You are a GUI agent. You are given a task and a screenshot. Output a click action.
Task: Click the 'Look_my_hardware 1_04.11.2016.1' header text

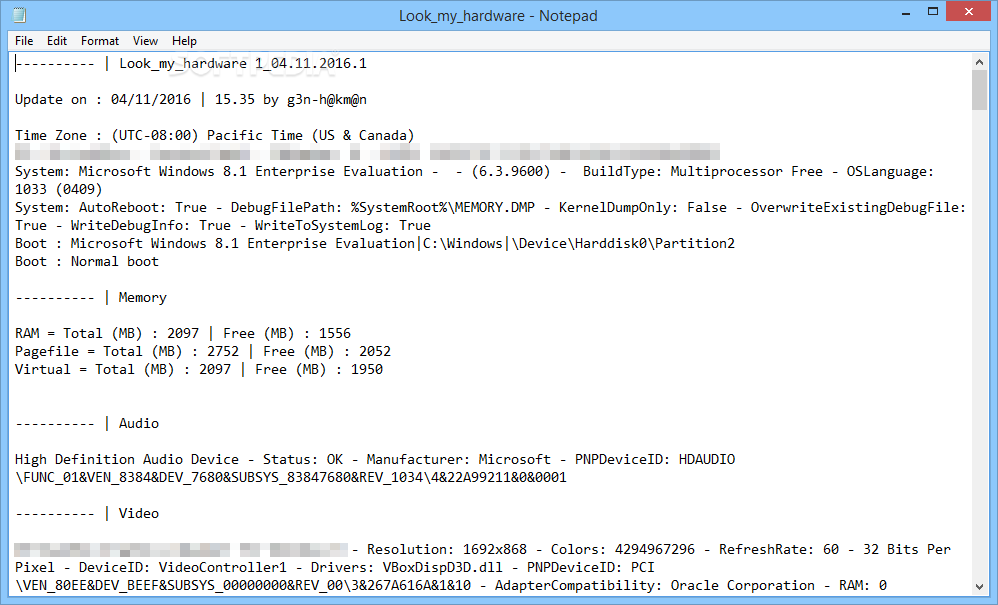(x=243, y=64)
